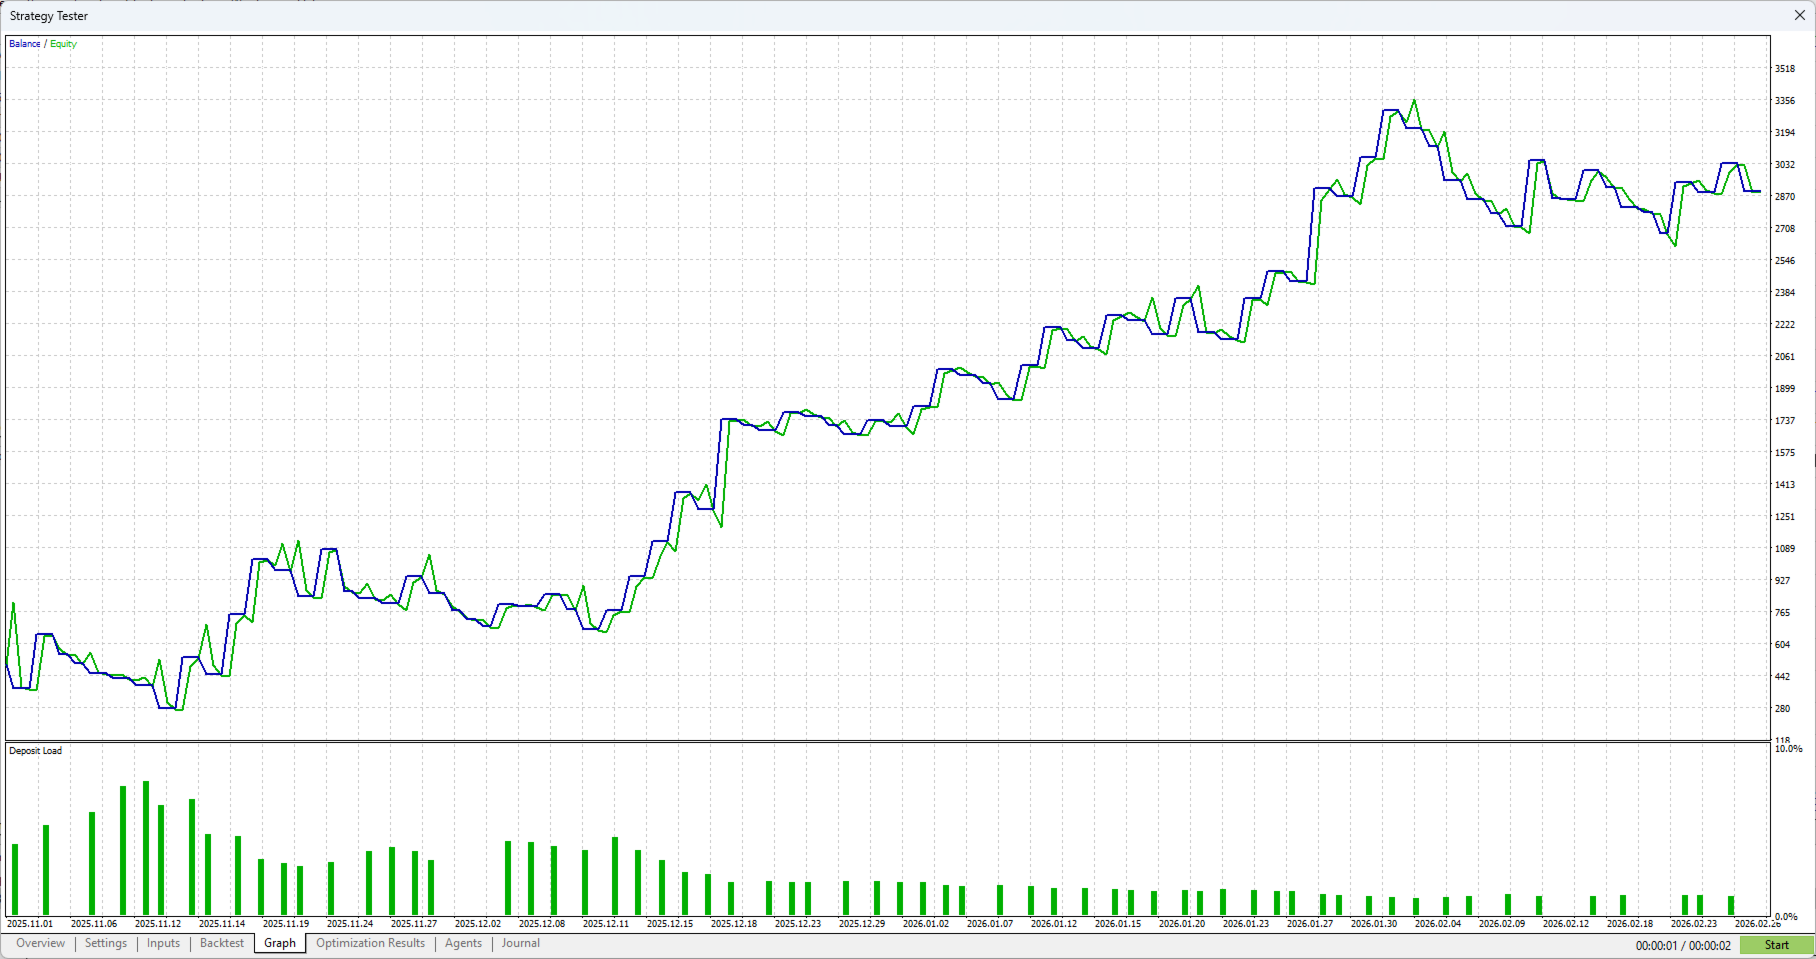Click the 442 axis value
The height and width of the screenshot is (959, 1816).
click(x=1783, y=677)
